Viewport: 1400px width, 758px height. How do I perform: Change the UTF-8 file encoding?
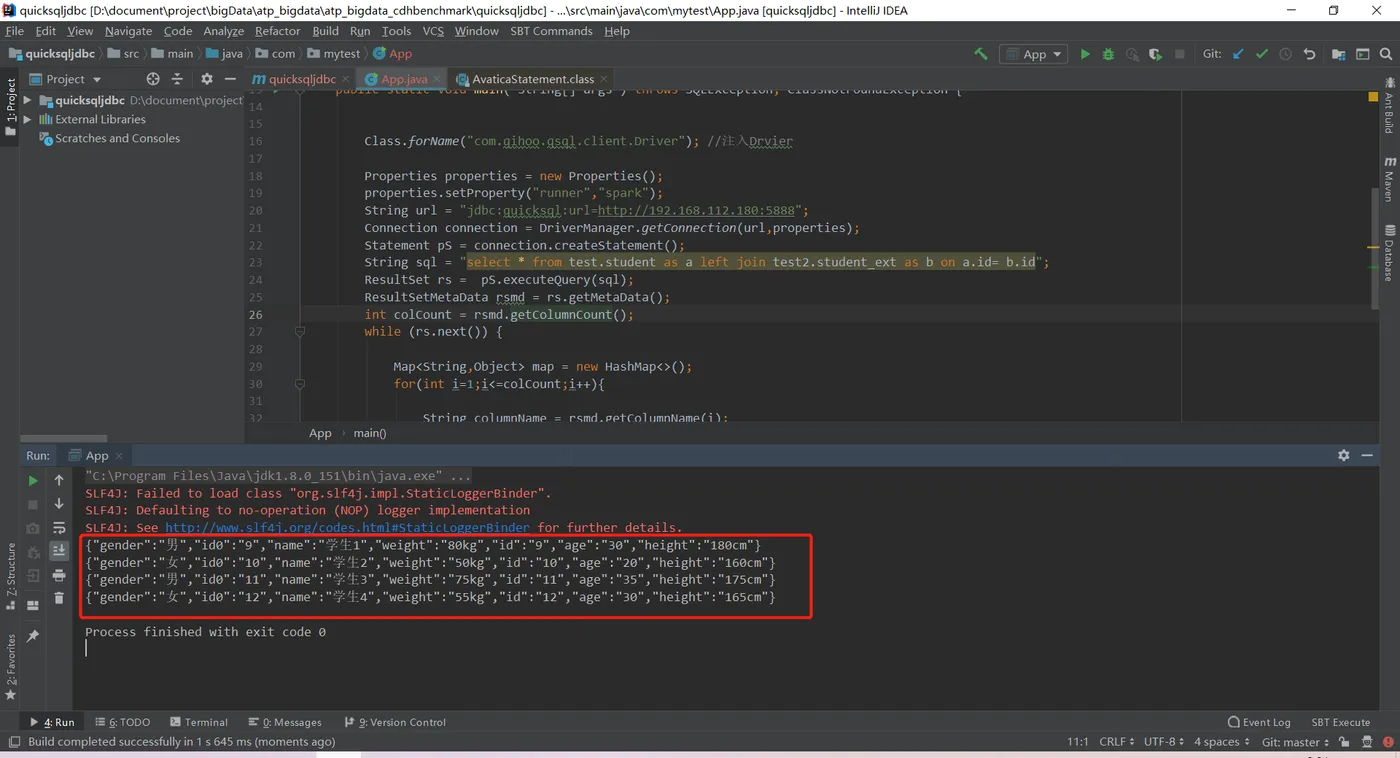pyautogui.click(x=1164, y=742)
